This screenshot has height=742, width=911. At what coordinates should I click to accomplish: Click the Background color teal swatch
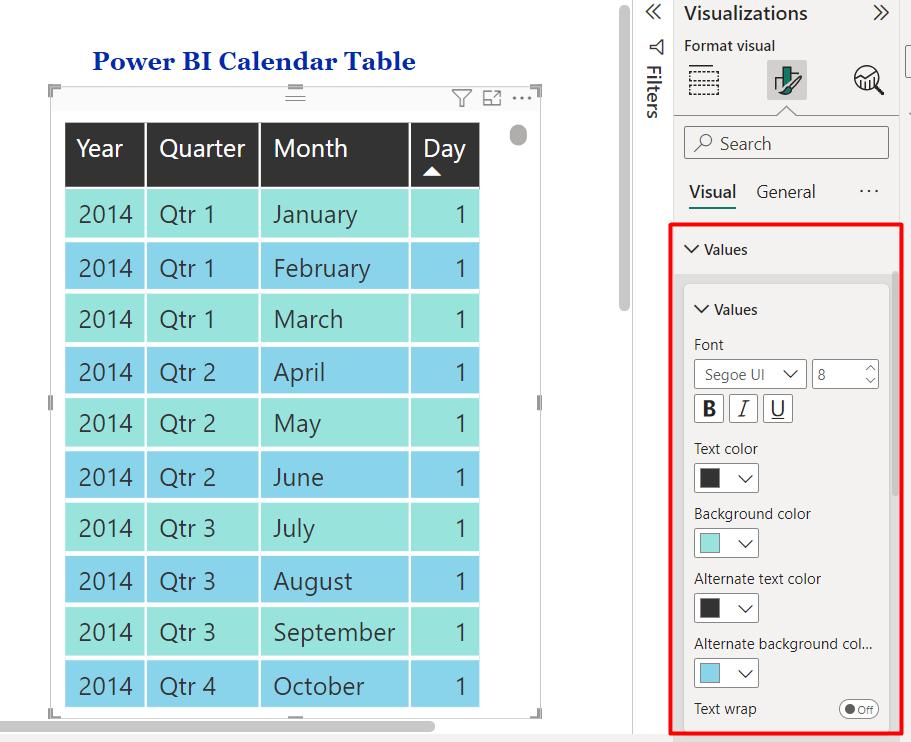pyautogui.click(x=709, y=543)
